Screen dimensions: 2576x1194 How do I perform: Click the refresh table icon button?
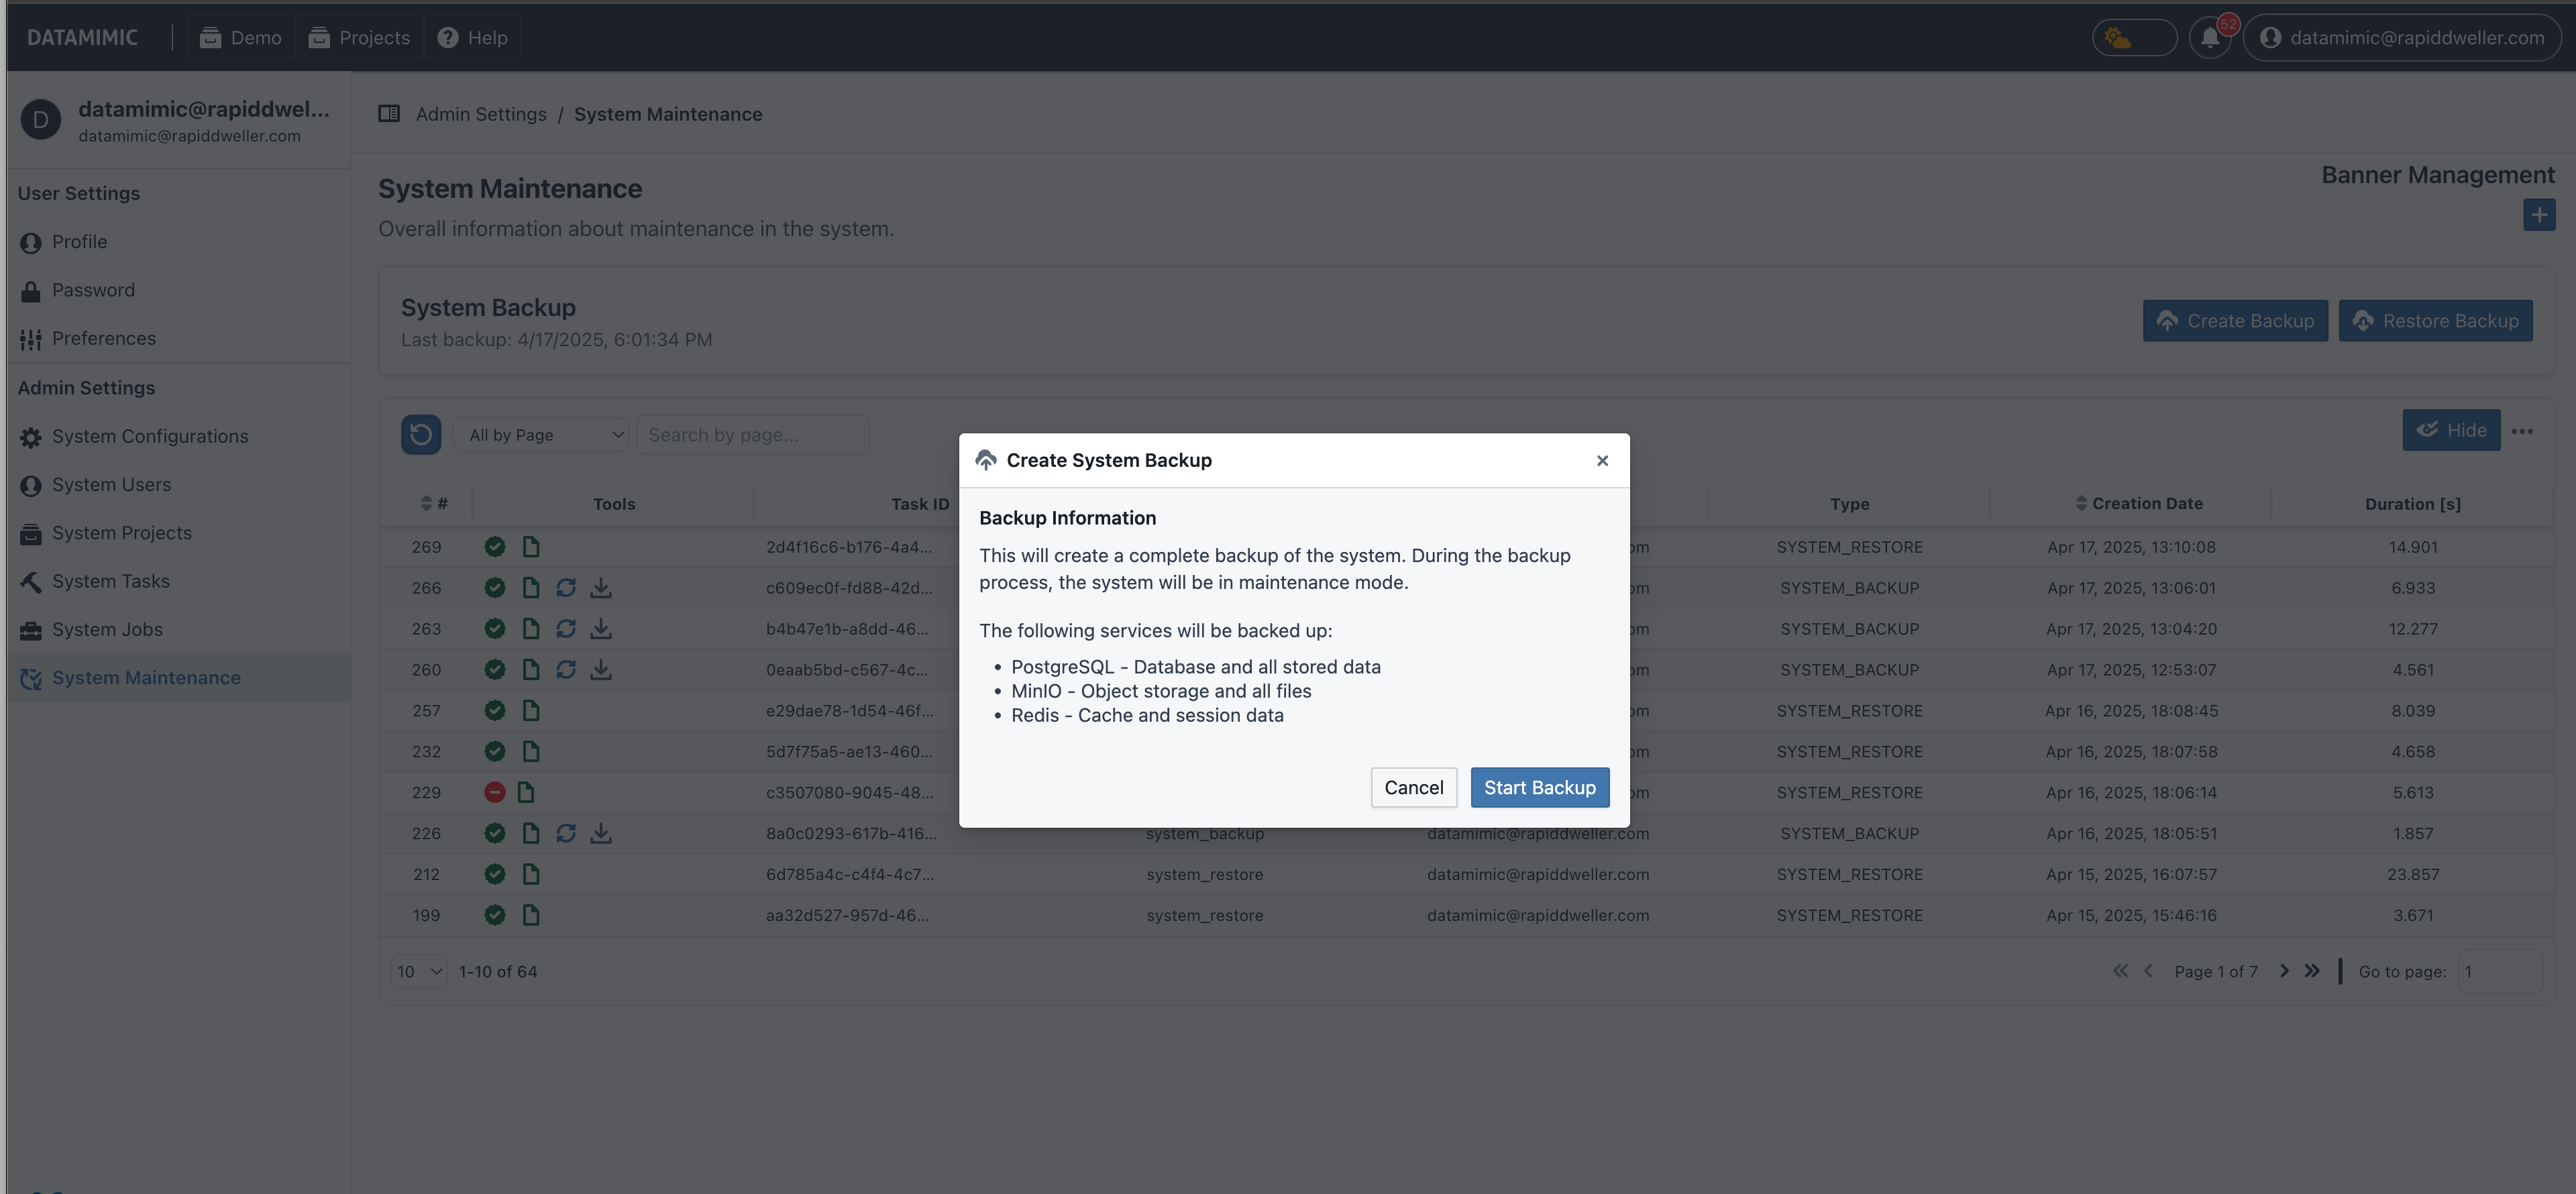click(421, 434)
